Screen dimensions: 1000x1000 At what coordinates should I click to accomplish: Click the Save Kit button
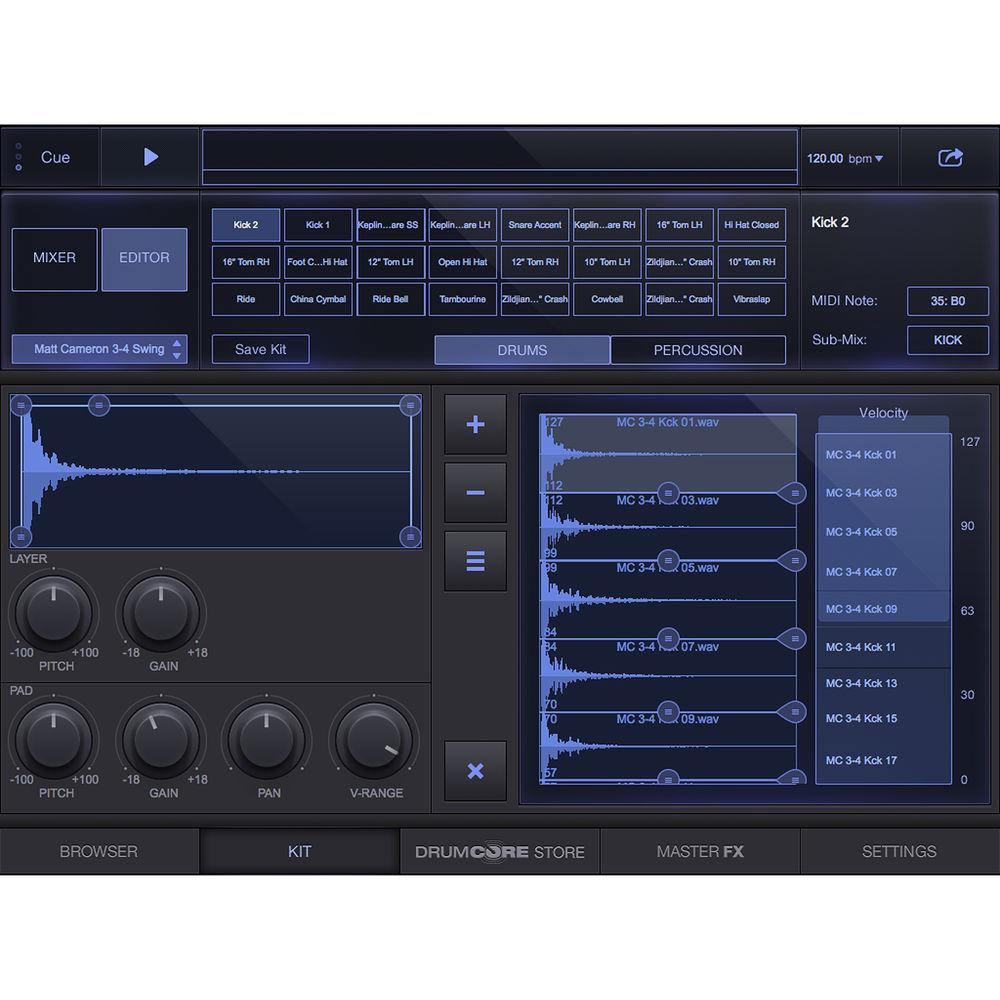click(x=260, y=349)
